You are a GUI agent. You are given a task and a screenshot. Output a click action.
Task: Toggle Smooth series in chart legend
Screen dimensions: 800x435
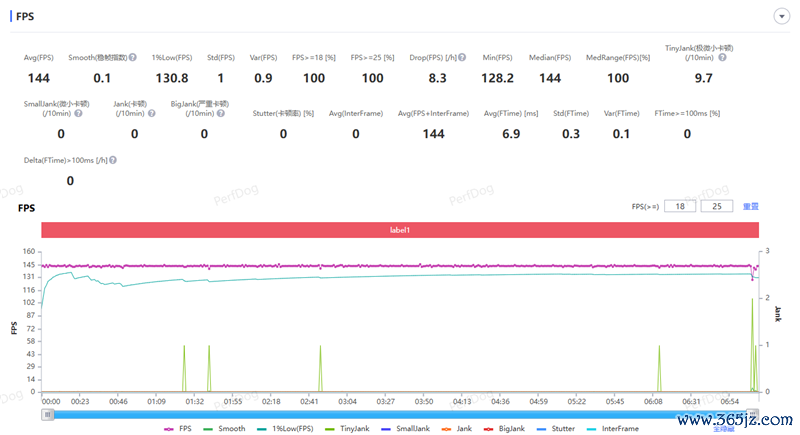(x=224, y=429)
